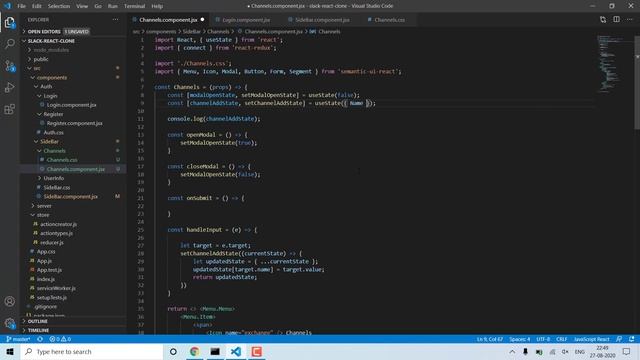
Task: Click the Windows taskbar search box
Action: [92, 351]
